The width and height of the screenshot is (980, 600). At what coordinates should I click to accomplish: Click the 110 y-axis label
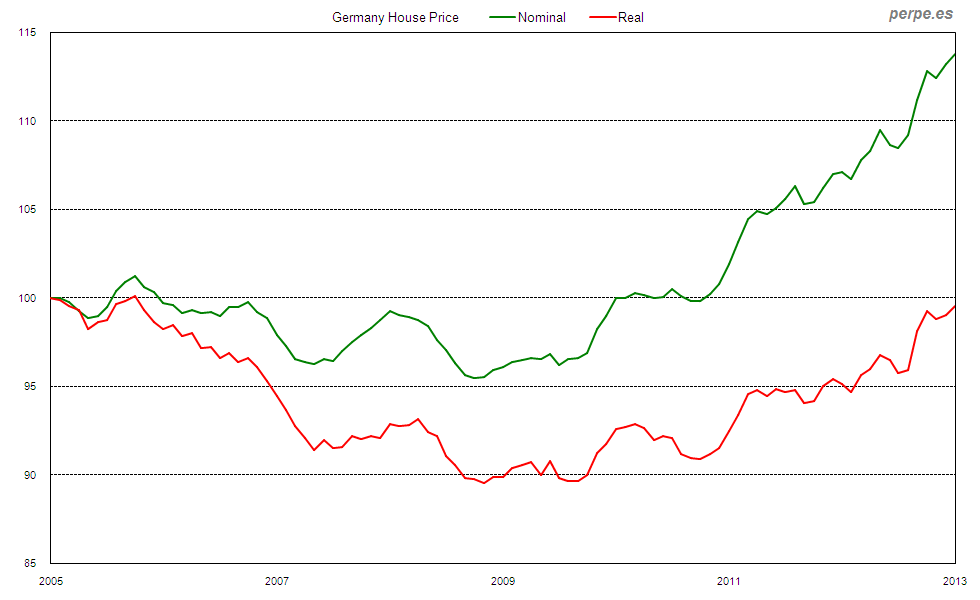coord(26,121)
